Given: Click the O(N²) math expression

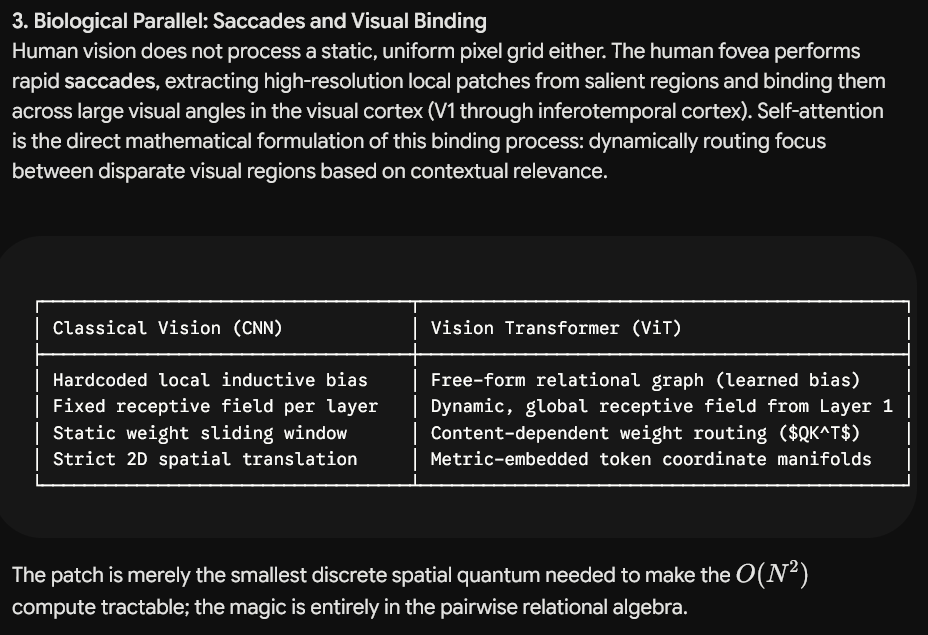Looking at the screenshot, I should 772,574.
